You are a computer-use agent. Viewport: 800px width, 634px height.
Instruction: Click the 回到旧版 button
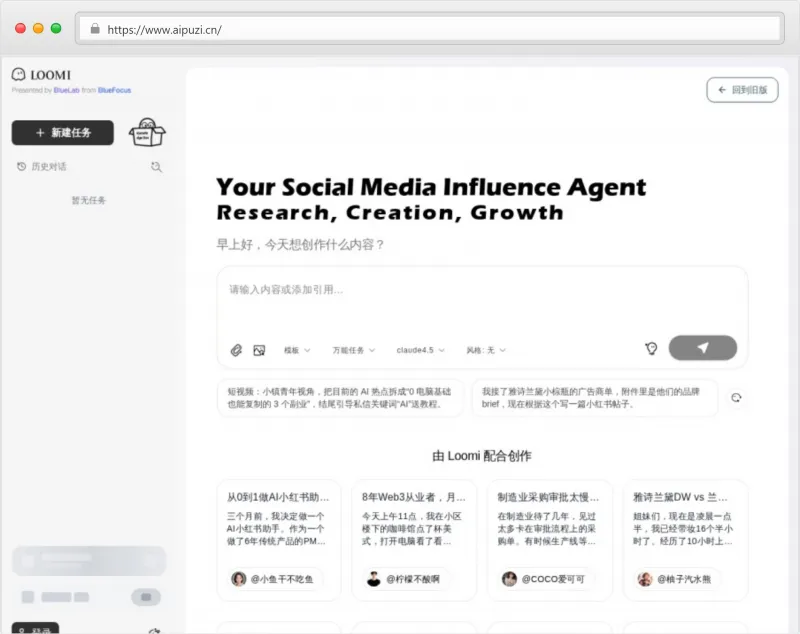(x=741, y=90)
